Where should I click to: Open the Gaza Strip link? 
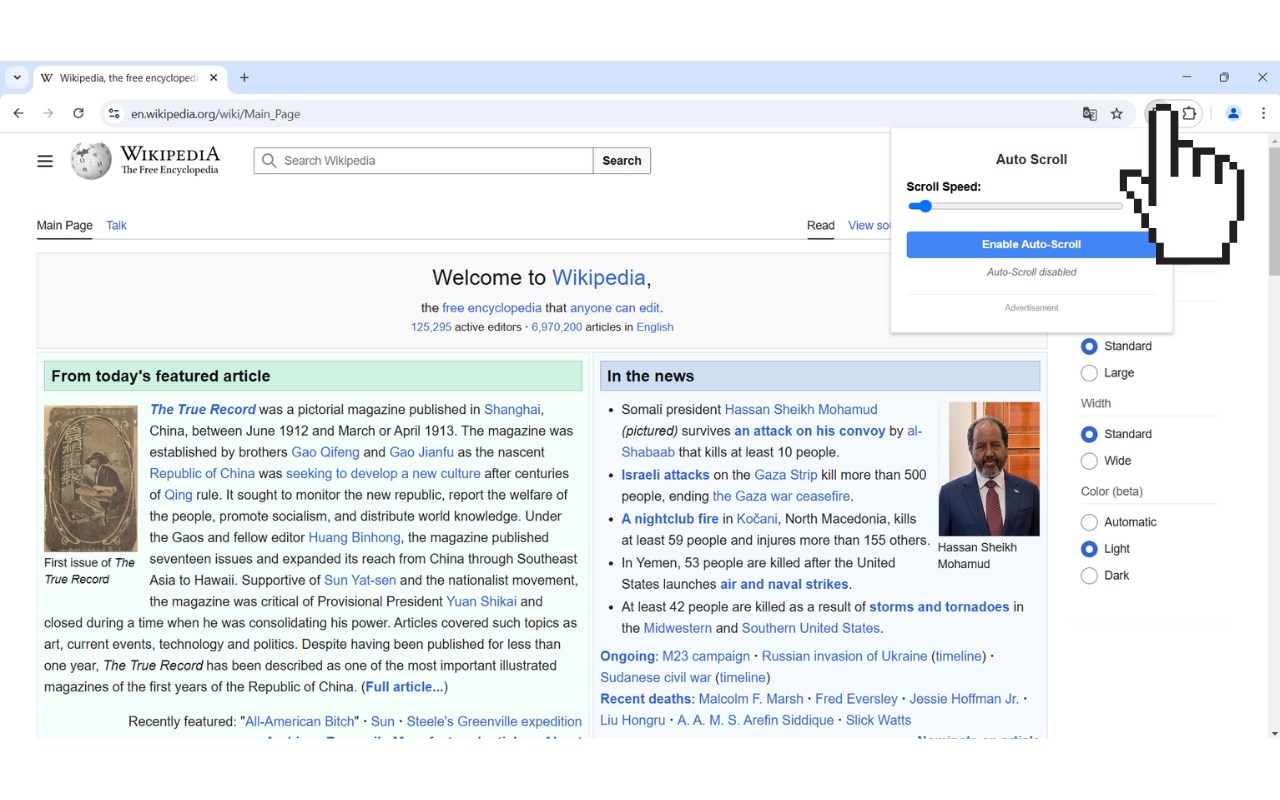786,475
